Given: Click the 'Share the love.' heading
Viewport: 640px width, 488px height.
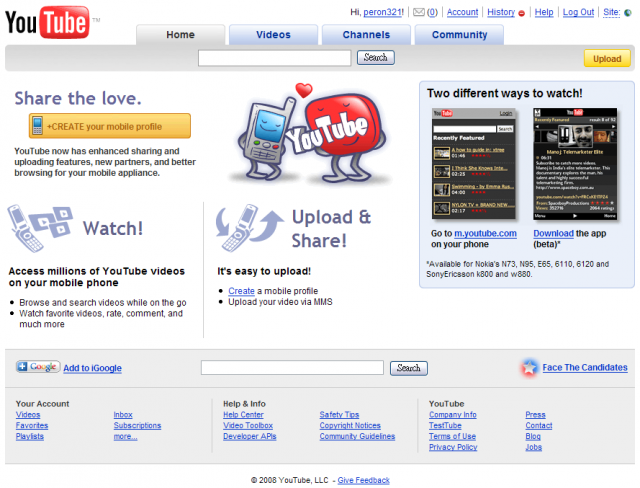Looking at the screenshot, I should 78,98.
